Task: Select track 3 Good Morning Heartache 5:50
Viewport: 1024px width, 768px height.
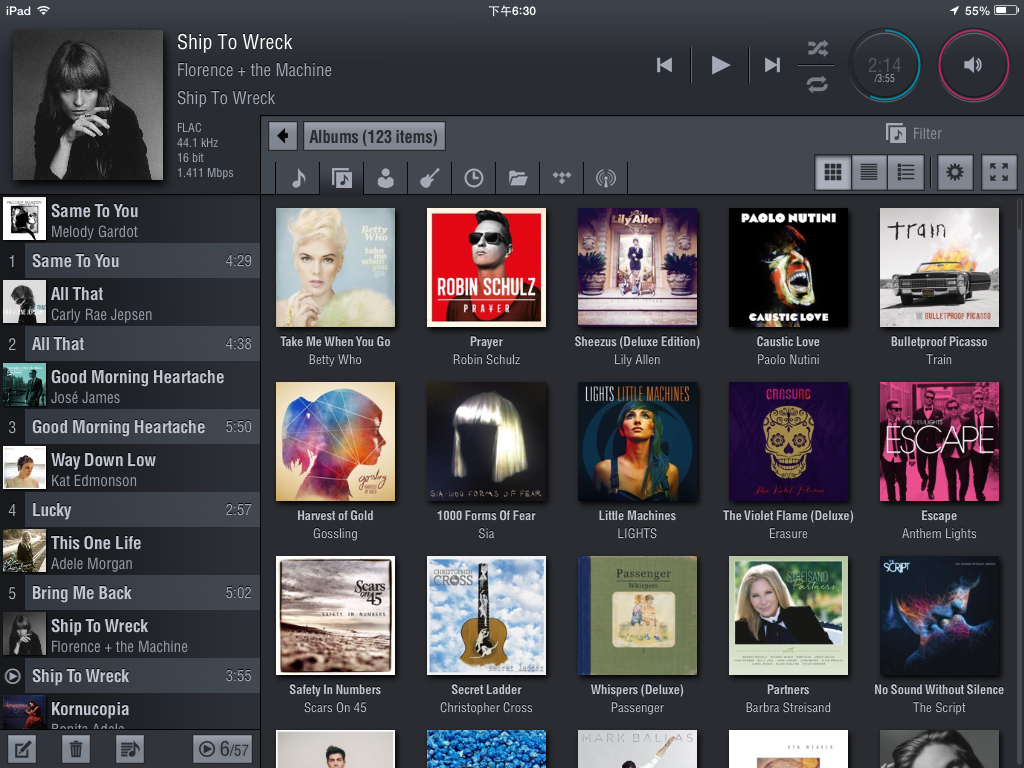Action: coord(130,427)
